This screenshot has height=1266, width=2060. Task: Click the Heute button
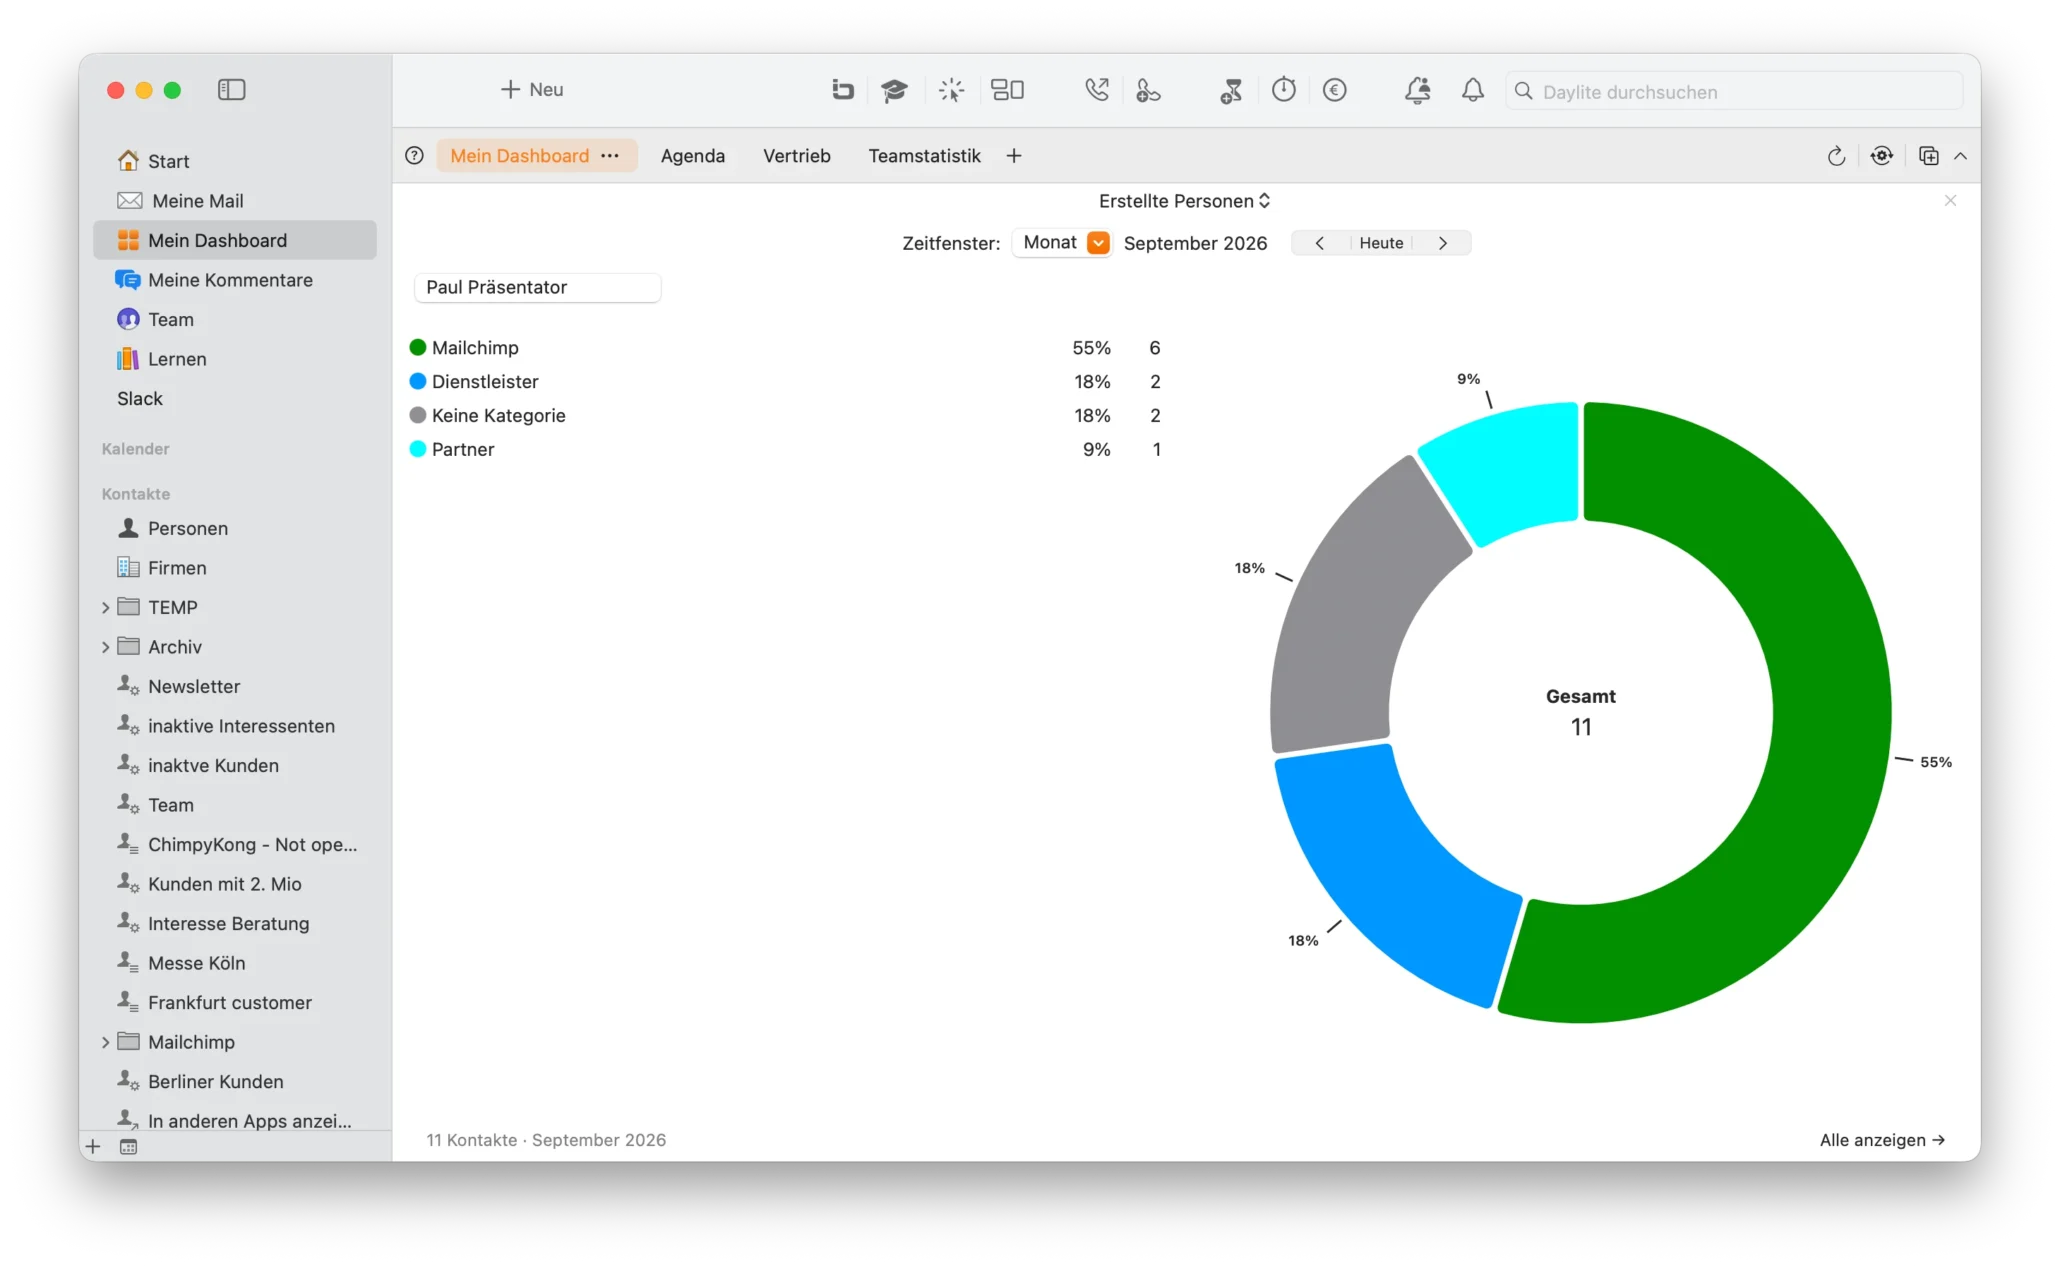[x=1381, y=243]
